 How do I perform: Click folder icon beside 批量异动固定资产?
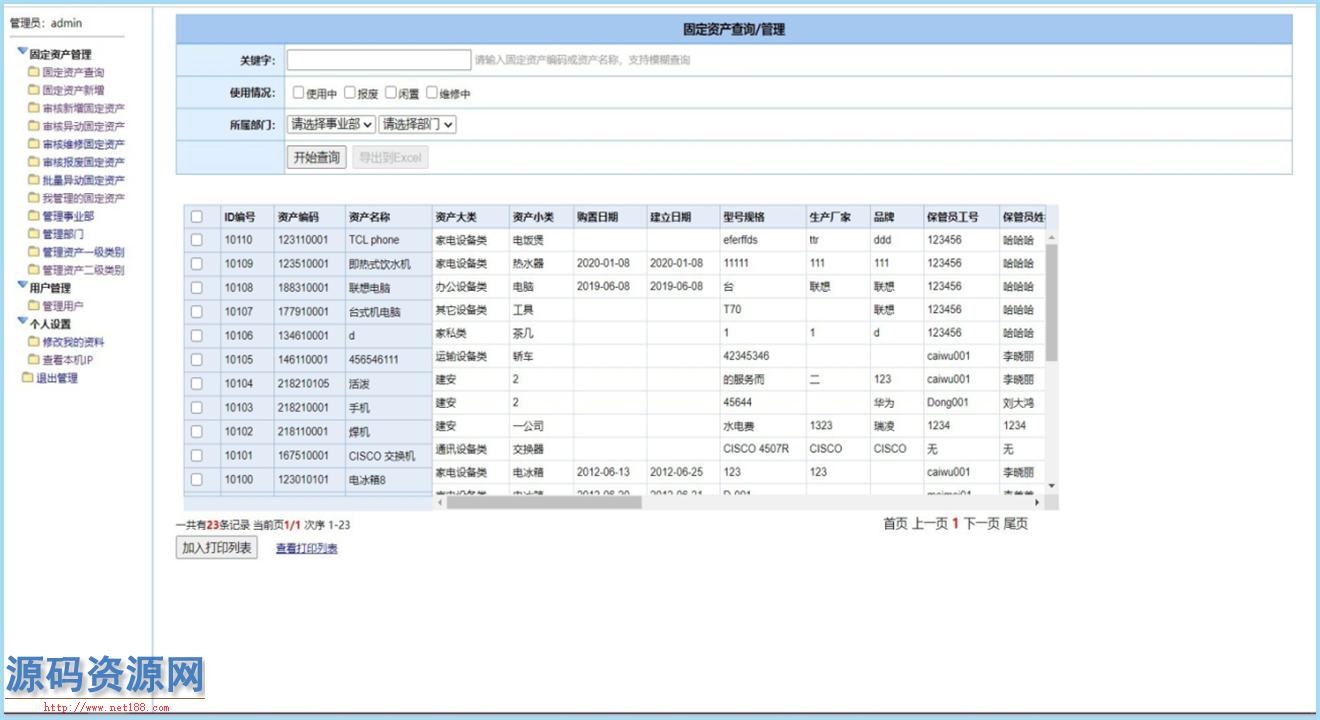tap(34, 180)
